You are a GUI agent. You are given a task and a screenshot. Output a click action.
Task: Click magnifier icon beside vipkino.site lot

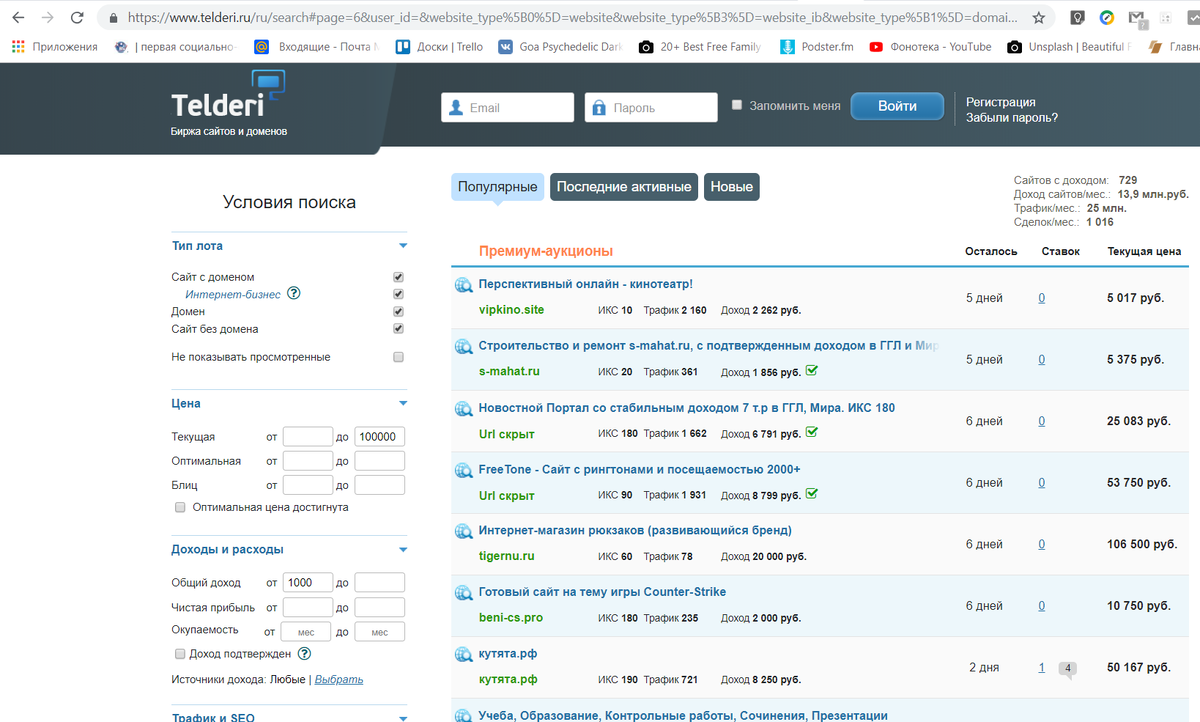(x=464, y=286)
